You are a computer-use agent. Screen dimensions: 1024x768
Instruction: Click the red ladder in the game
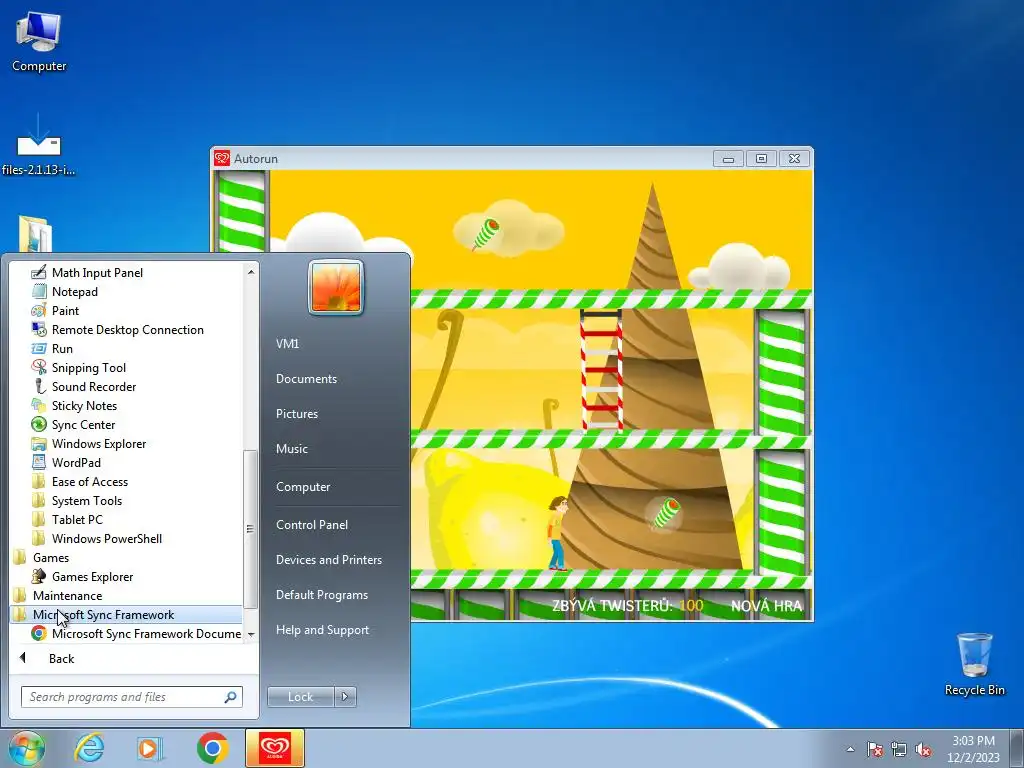click(x=601, y=370)
